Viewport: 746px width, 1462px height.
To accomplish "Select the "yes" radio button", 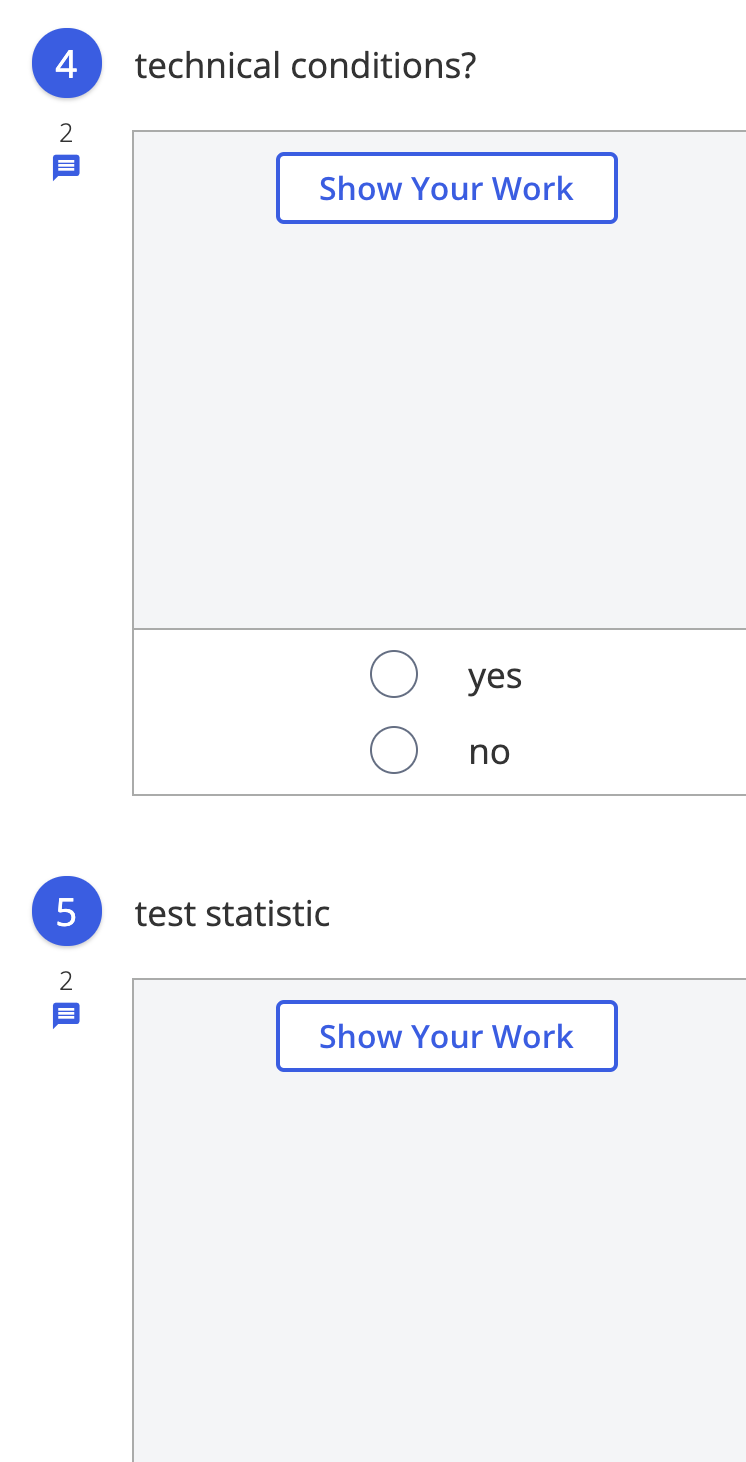I will (394, 674).
